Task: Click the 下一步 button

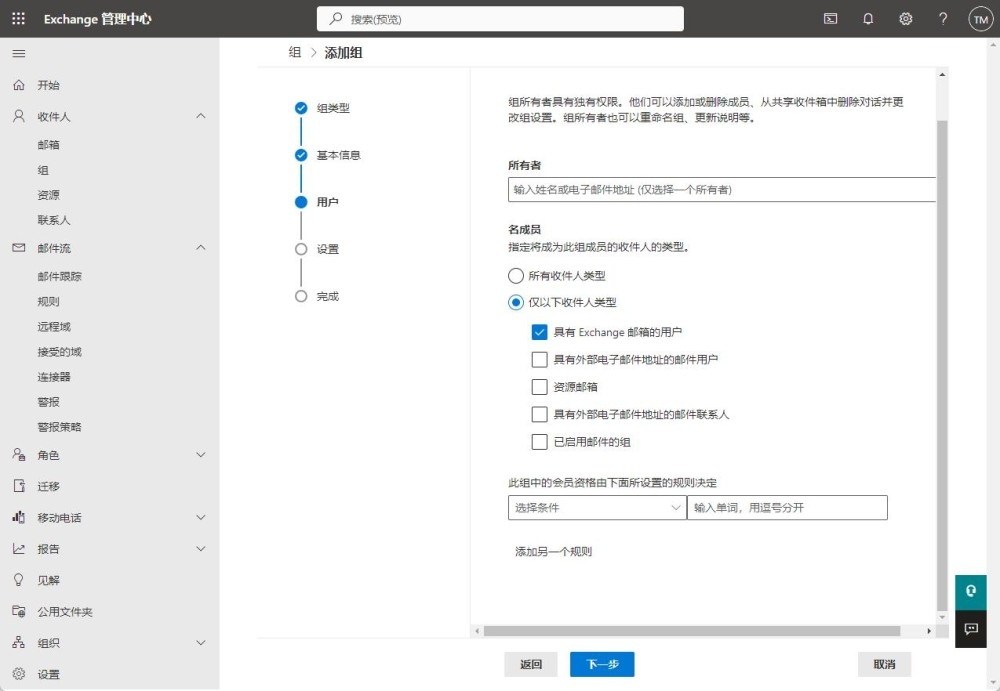Action: (602, 664)
